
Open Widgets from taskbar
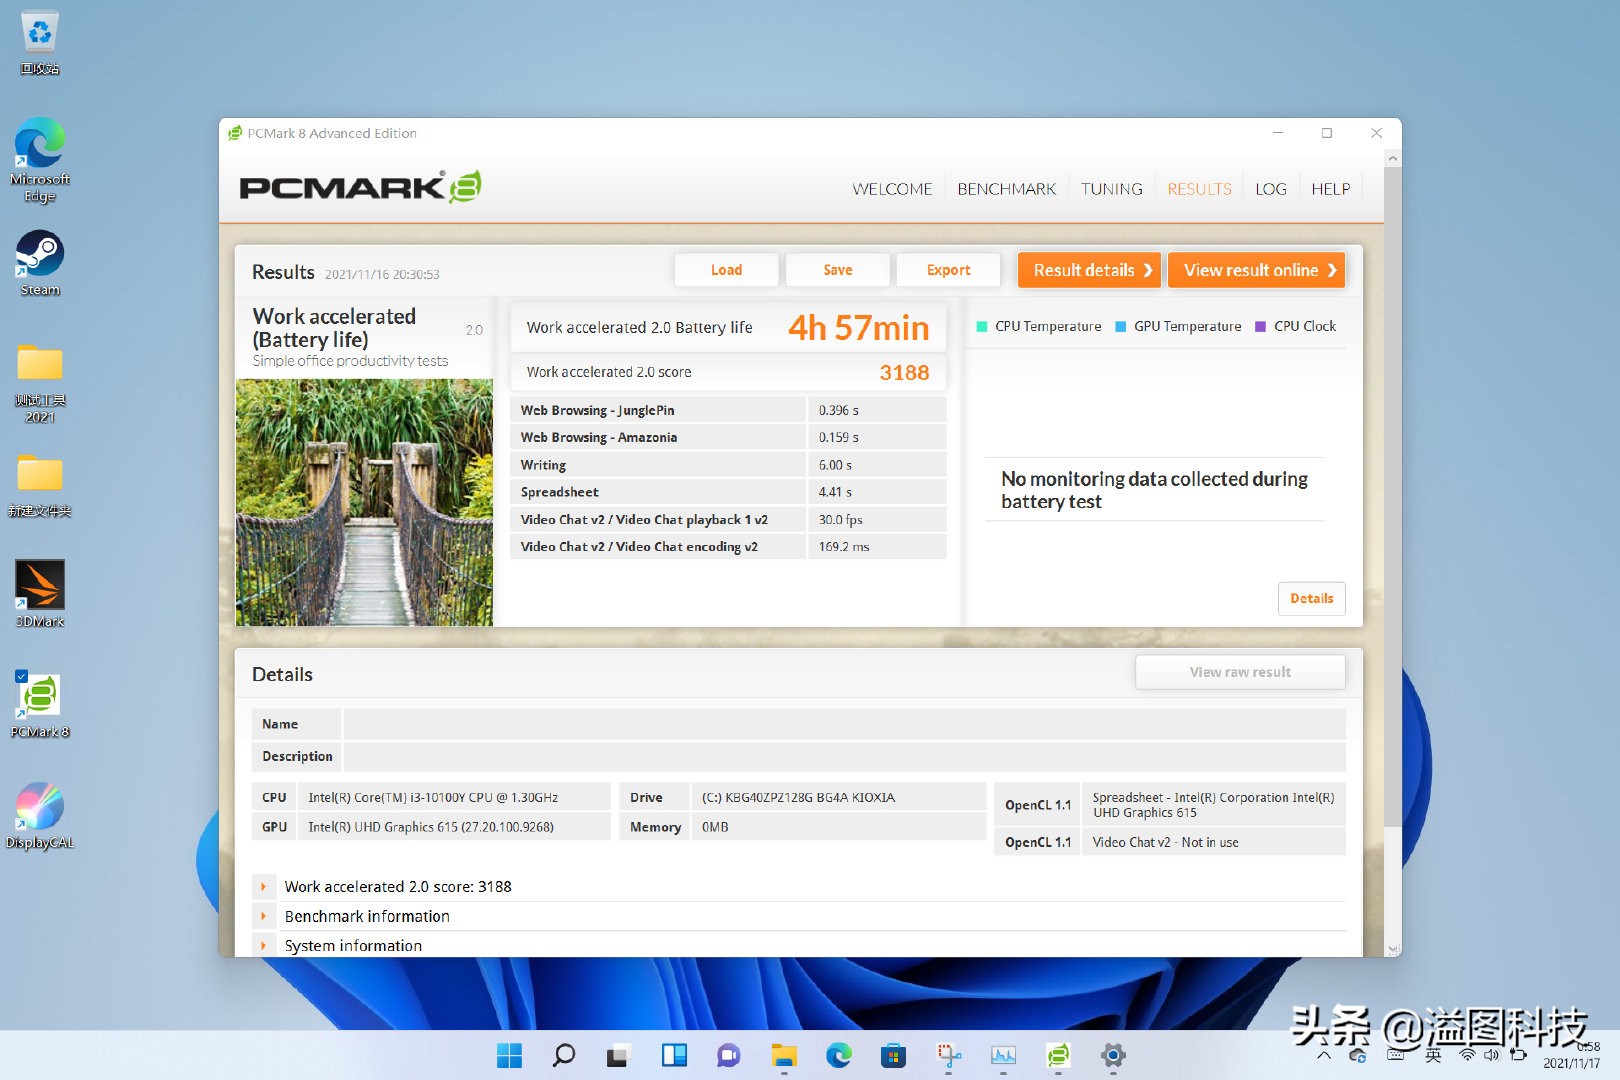tap(674, 1055)
